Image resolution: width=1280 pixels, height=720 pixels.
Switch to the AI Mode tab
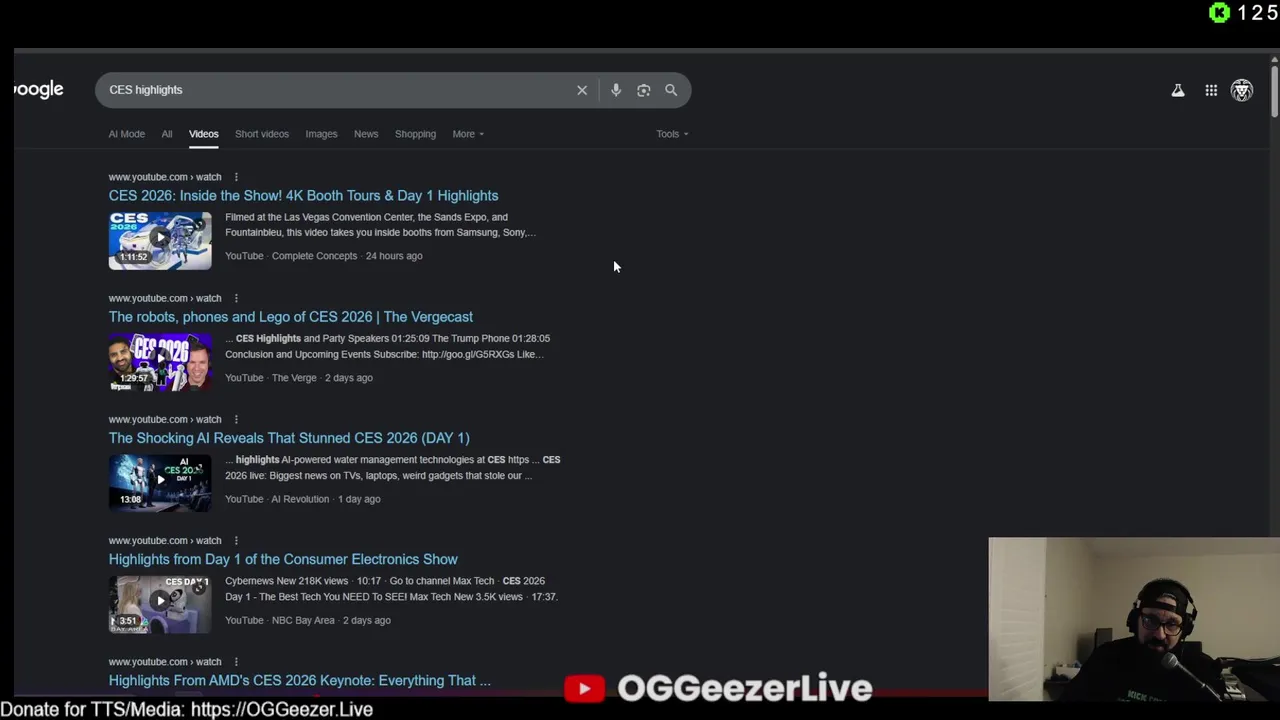pyautogui.click(x=127, y=134)
